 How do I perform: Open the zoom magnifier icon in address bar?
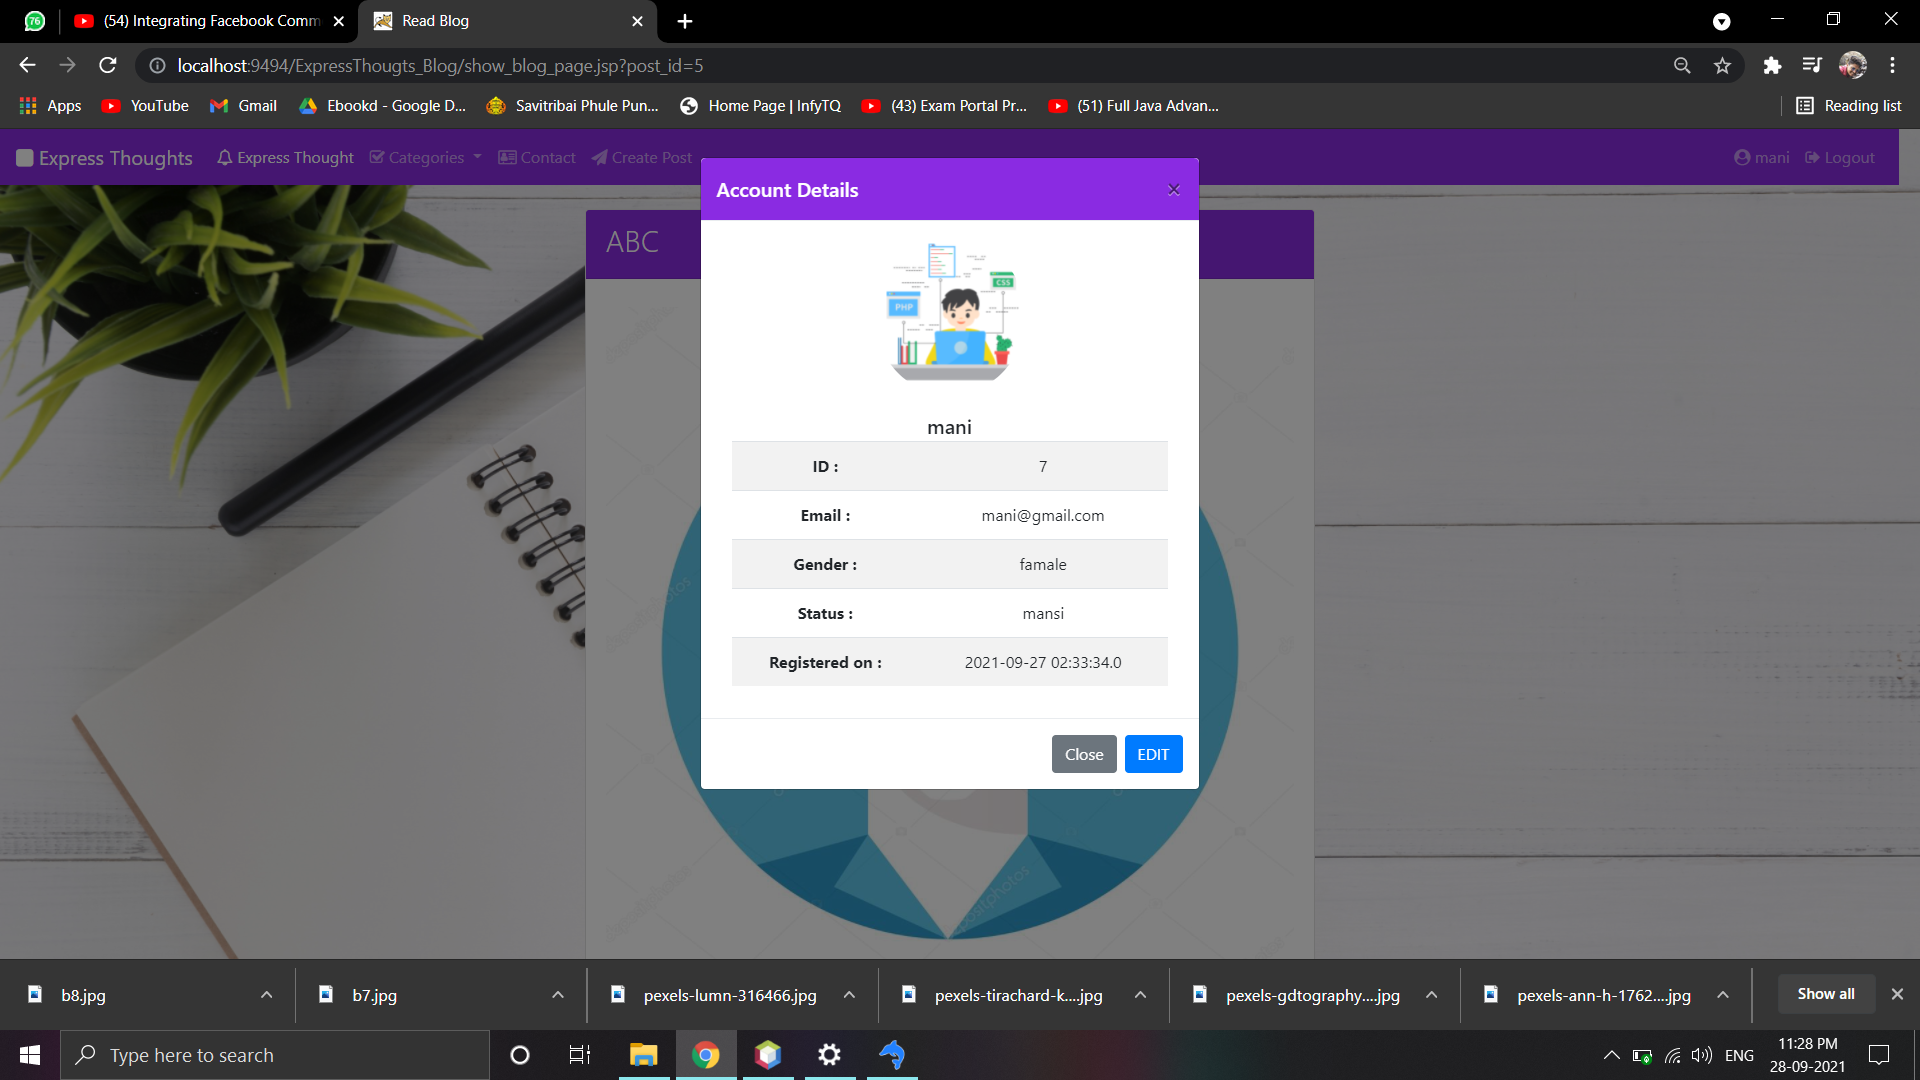pyautogui.click(x=1682, y=66)
